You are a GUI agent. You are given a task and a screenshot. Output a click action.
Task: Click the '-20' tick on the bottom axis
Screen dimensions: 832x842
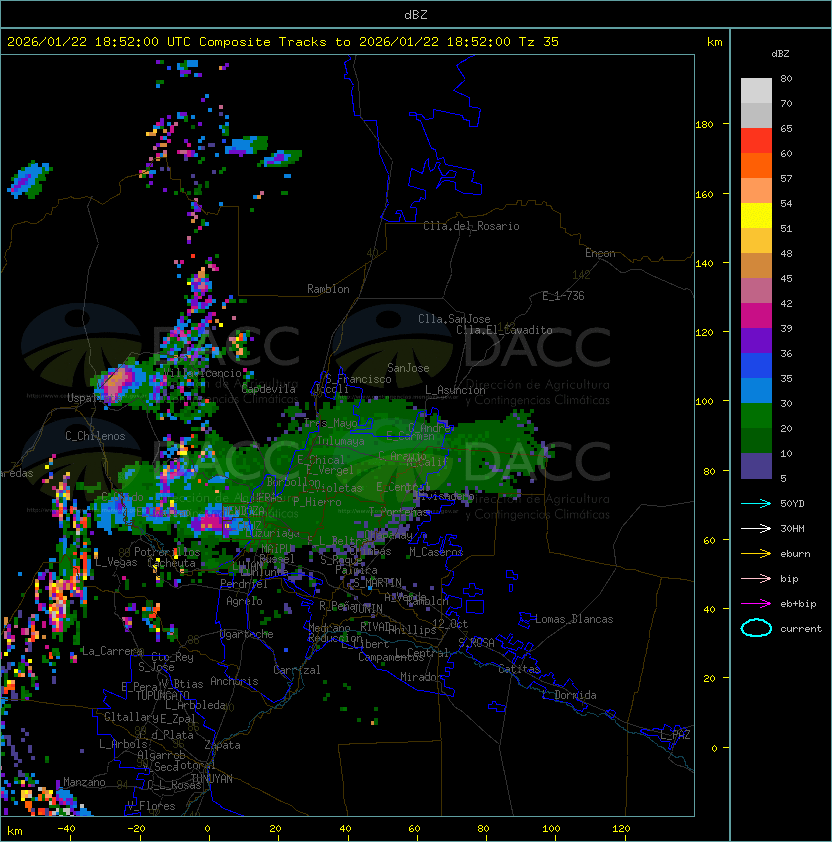[136, 829]
